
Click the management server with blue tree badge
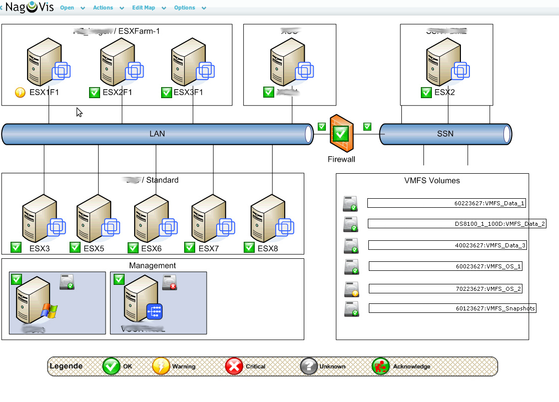[144, 299]
